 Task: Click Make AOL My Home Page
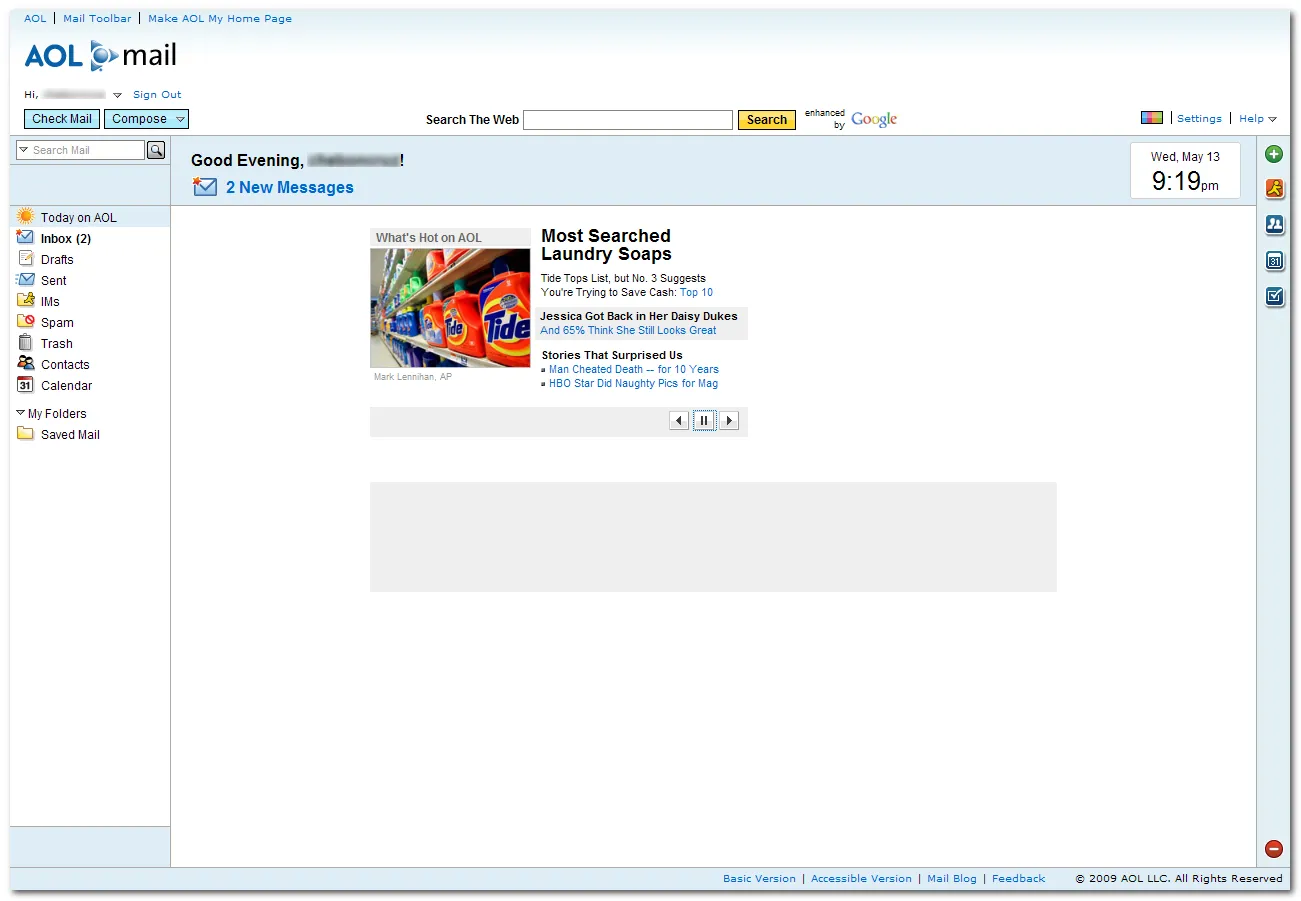[x=220, y=18]
